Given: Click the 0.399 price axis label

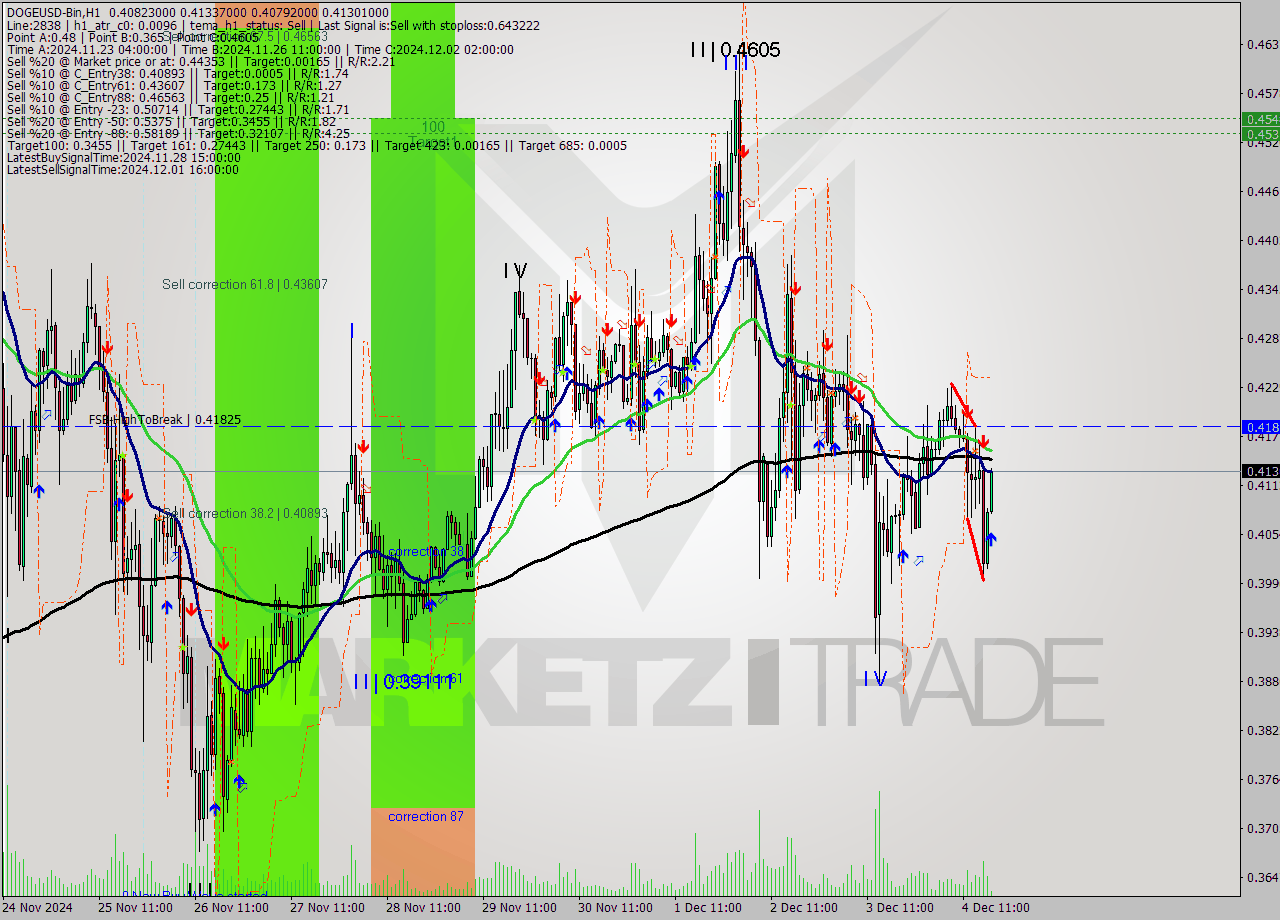Looking at the screenshot, I should click(1262, 583).
